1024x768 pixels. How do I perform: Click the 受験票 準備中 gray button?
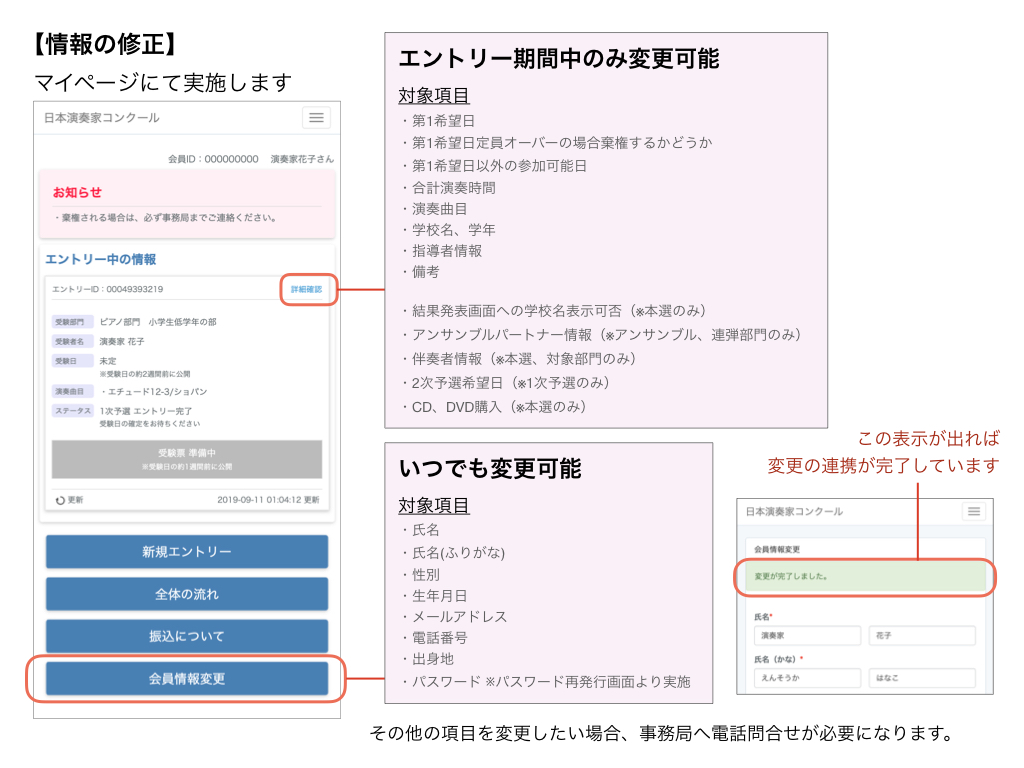pyautogui.click(x=187, y=459)
